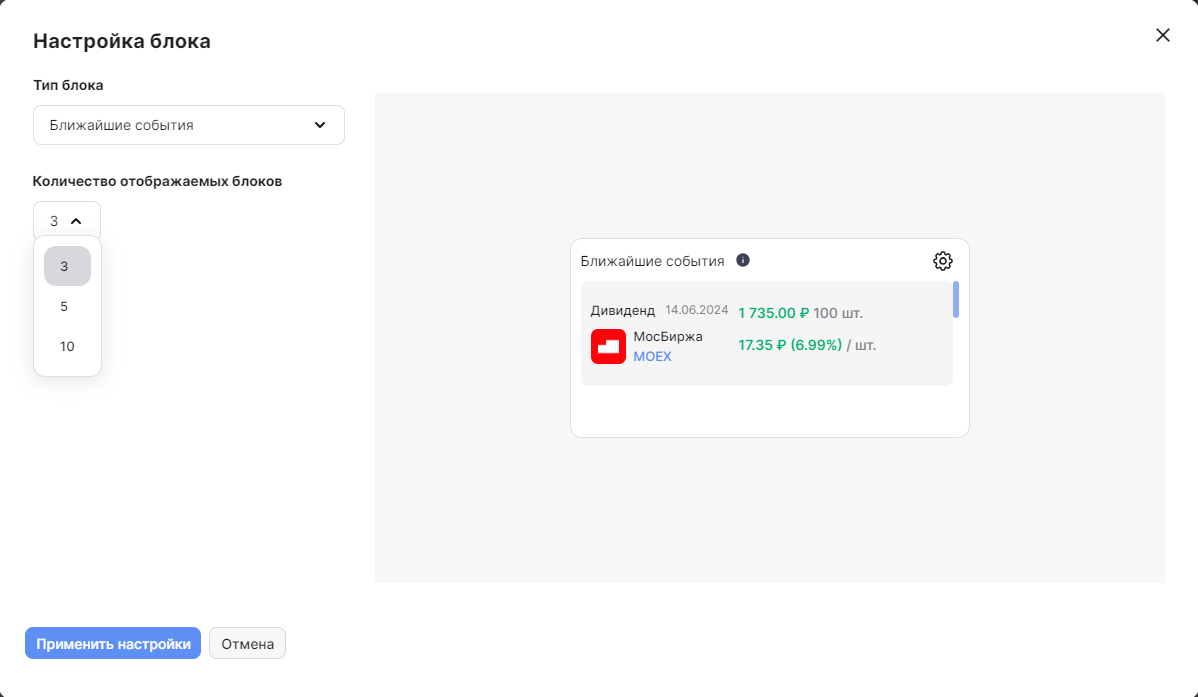Click the gear settings icon in preview card
This screenshot has height=697, width=1198.
tap(943, 261)
